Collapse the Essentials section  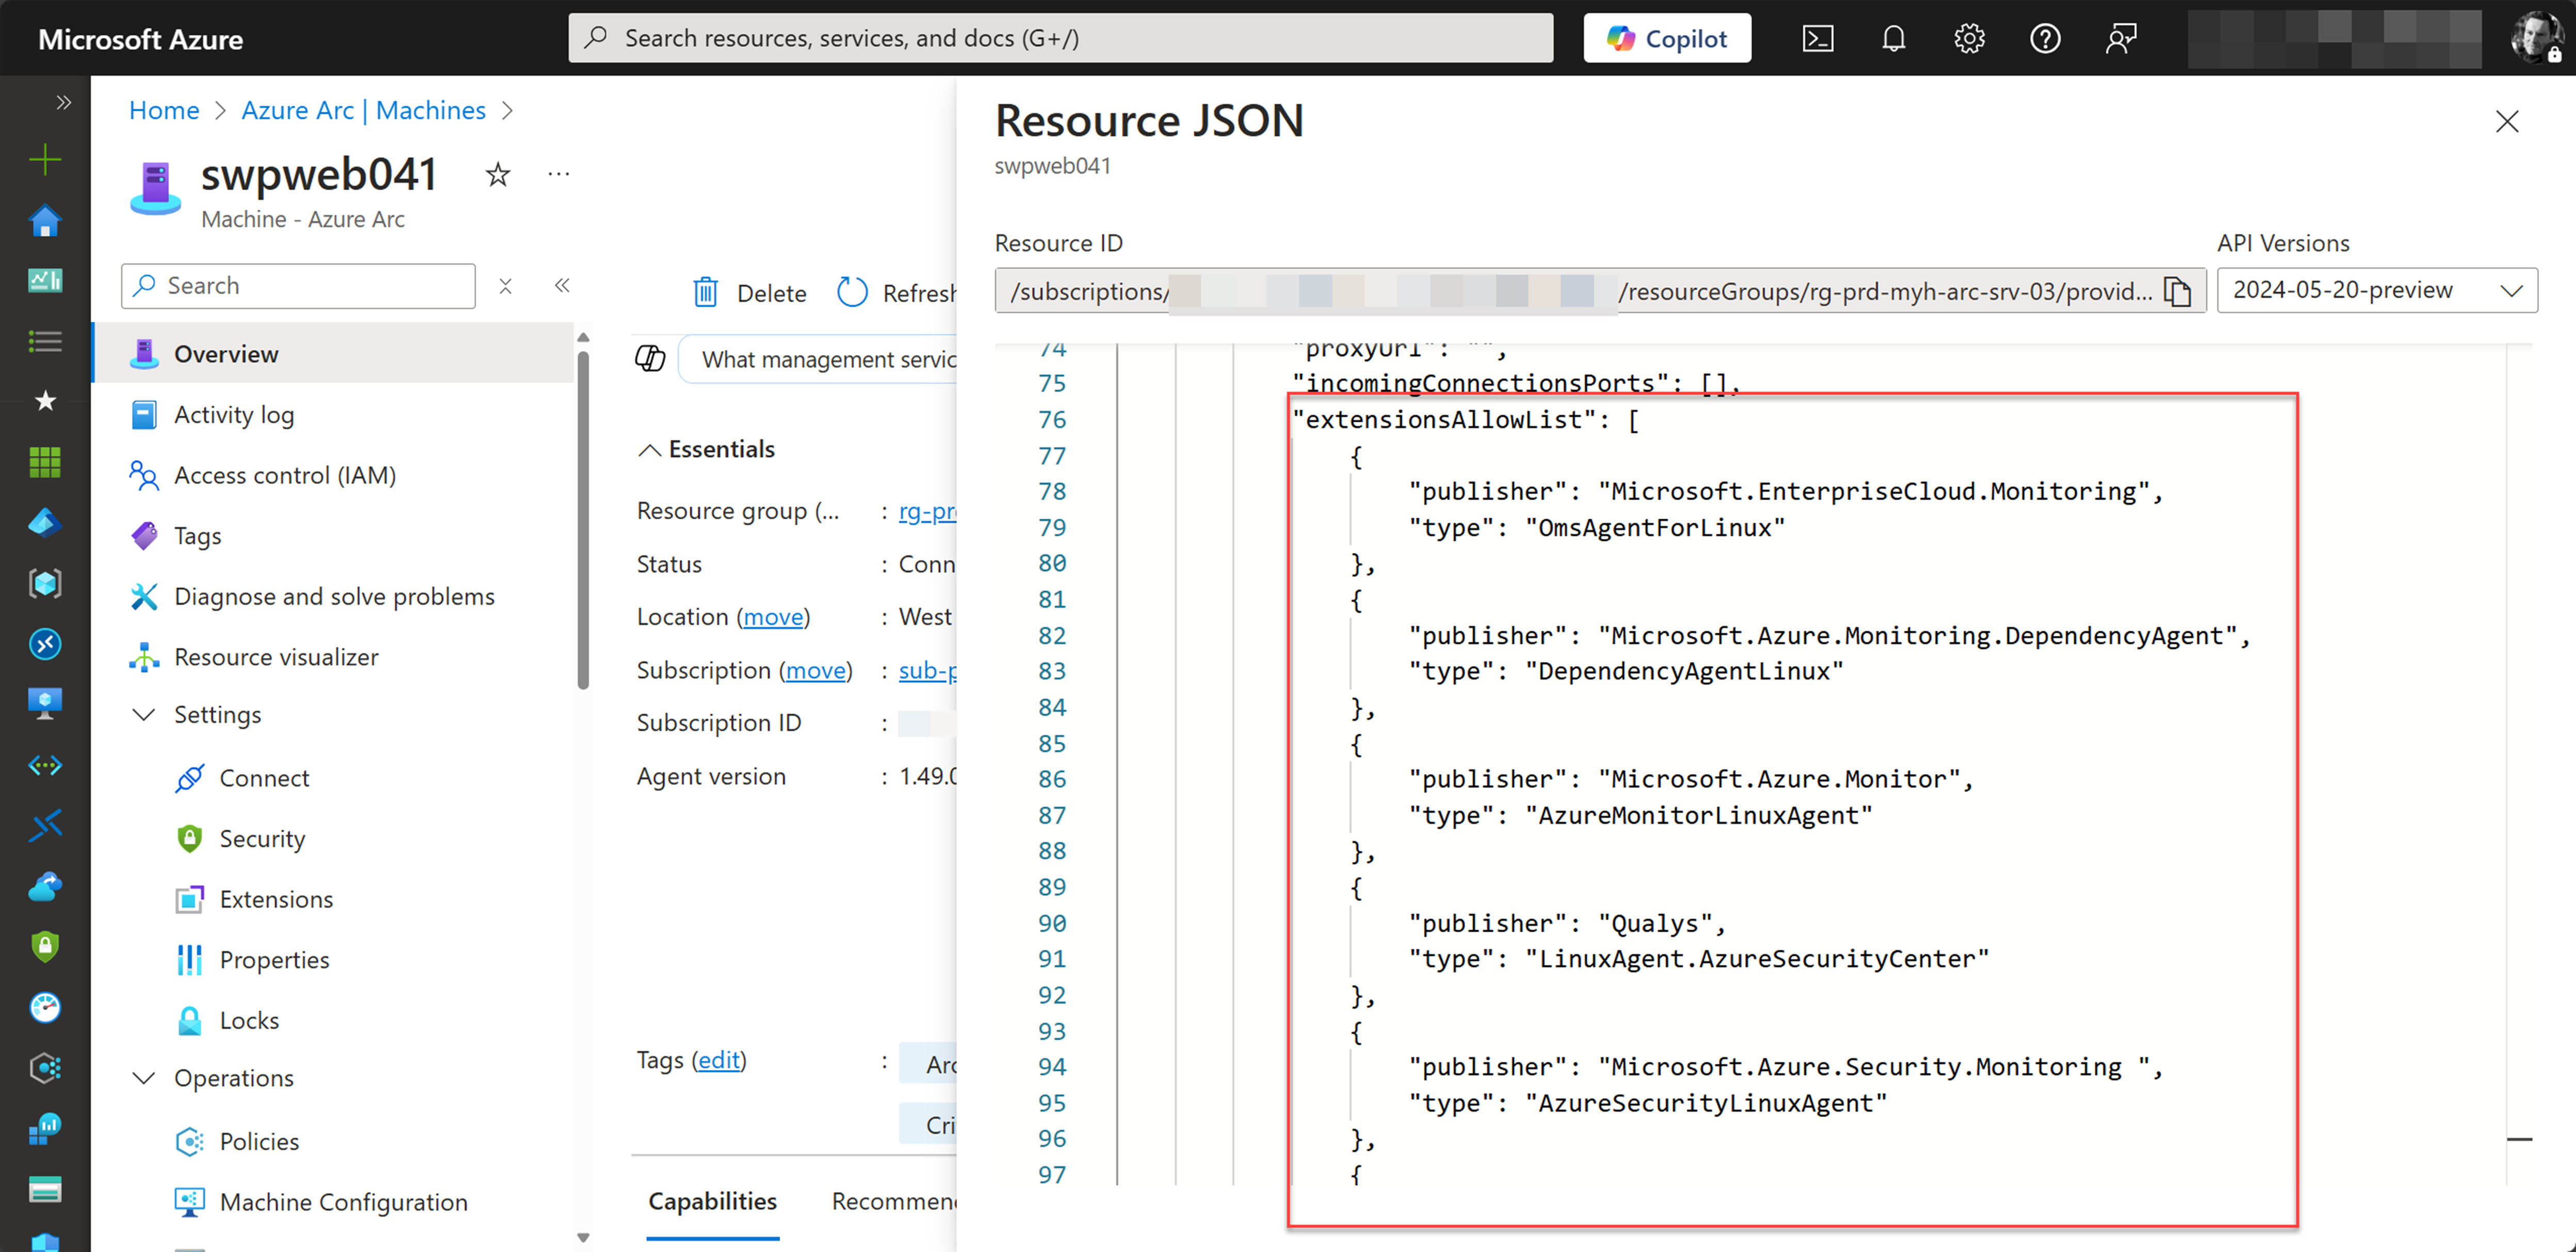pyautogui.click(x=650, y=449)
